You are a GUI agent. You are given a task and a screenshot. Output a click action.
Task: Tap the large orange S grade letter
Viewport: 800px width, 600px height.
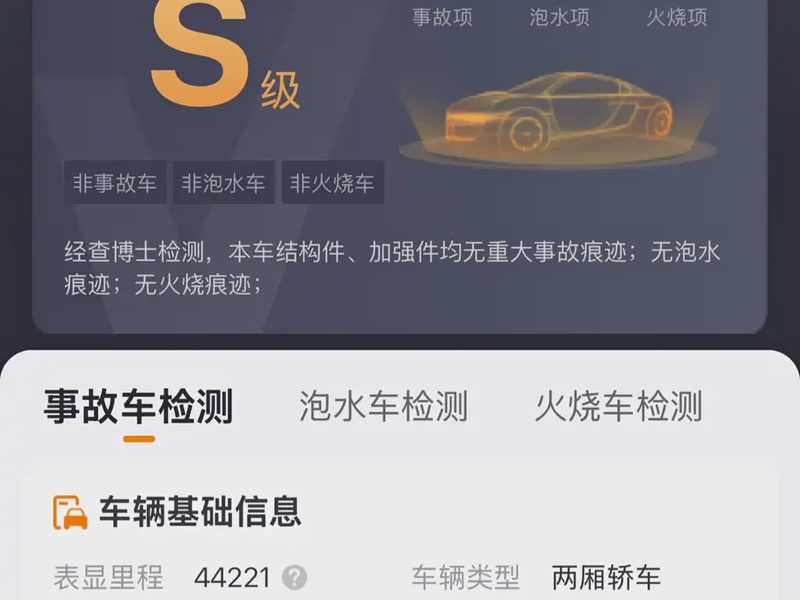pos(200,53)
